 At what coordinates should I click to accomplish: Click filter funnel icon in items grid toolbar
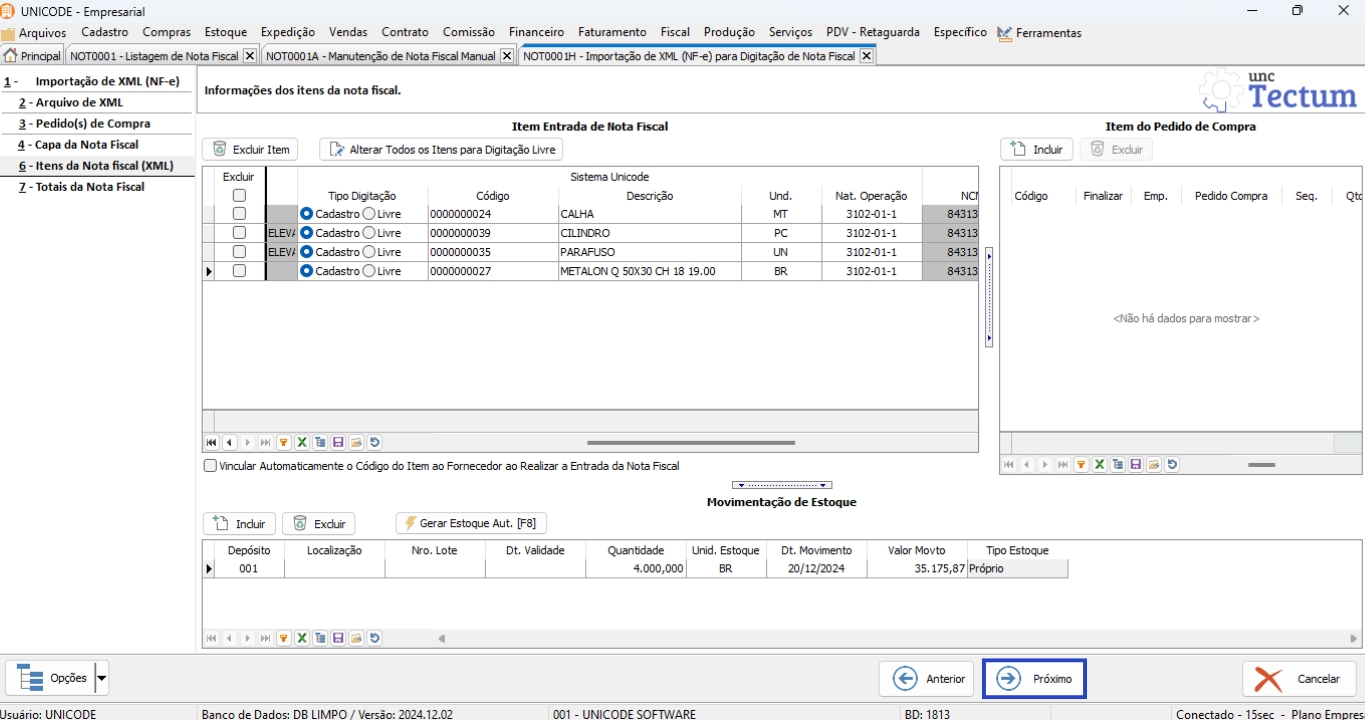(284, 442)
